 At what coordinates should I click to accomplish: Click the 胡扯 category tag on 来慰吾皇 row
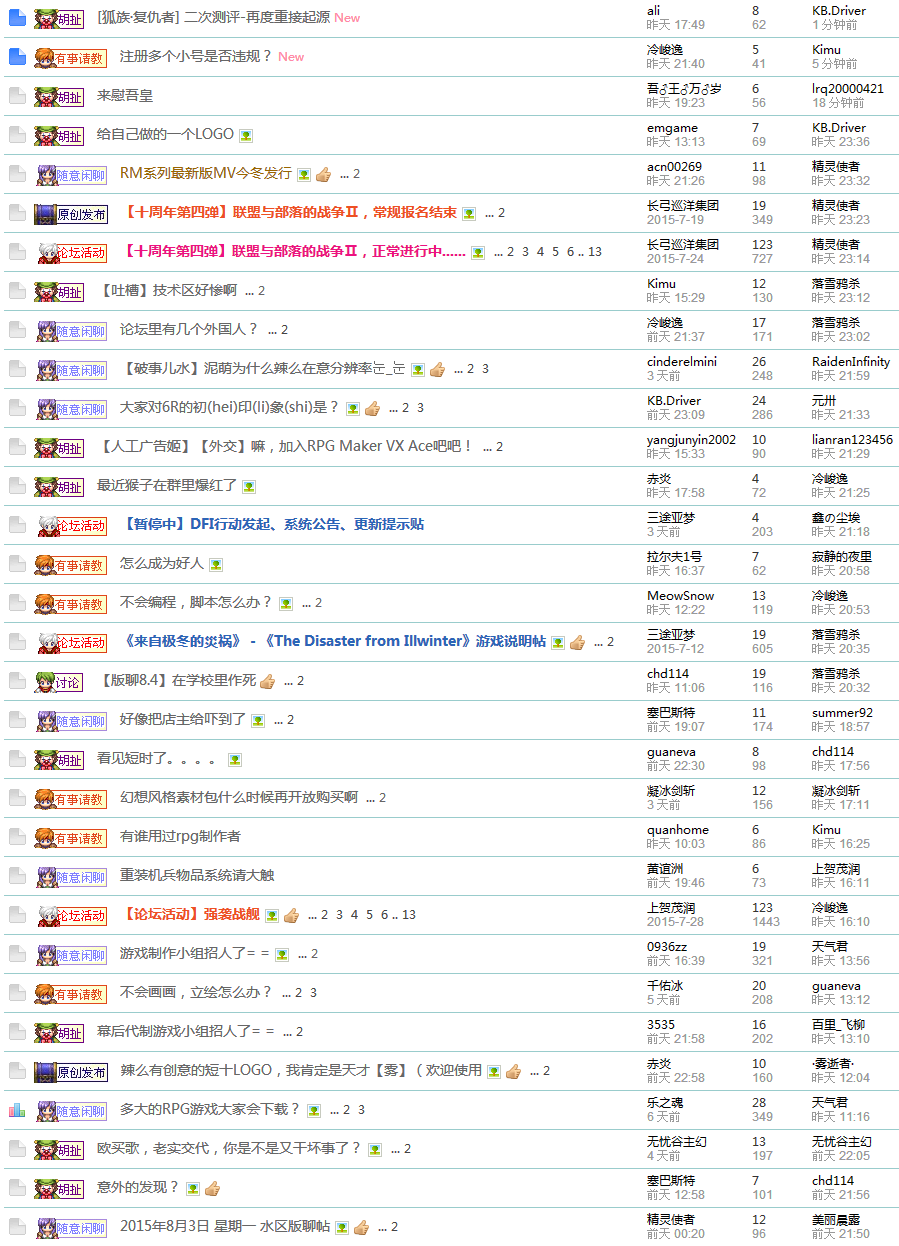[59, 97]
